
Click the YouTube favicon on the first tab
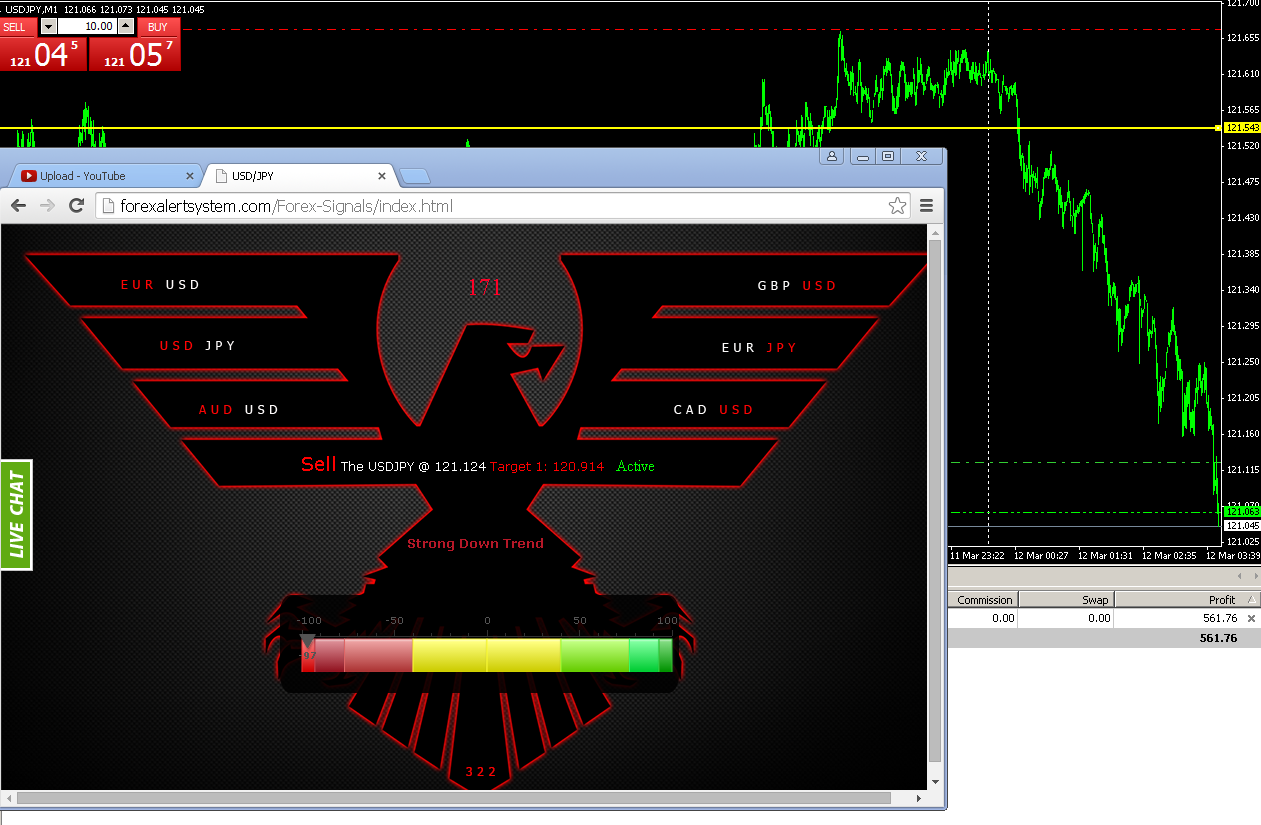29,176
